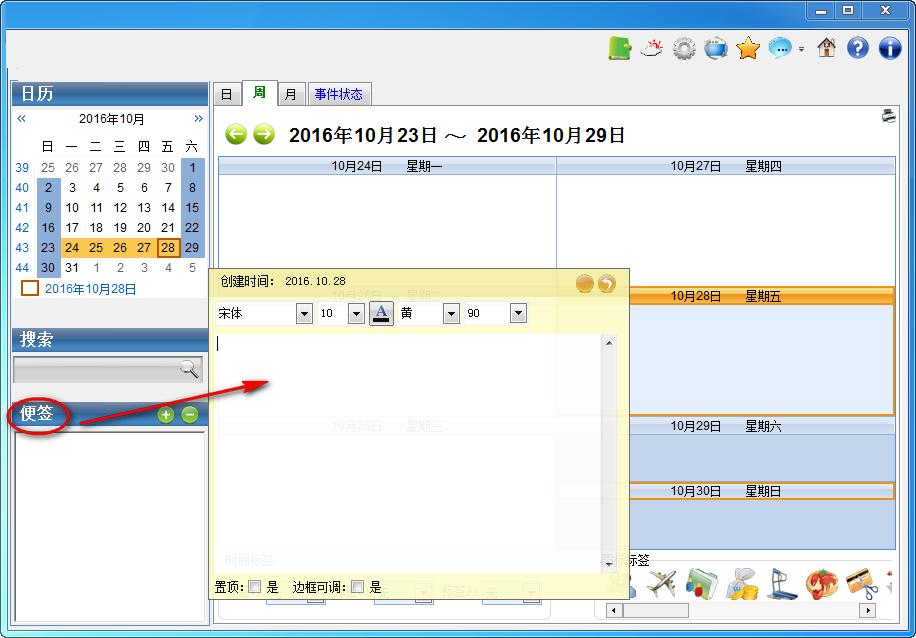This screenshot has width=916, height=638.
Task: Open the opacity 90 dropdown
Action: 518,314
